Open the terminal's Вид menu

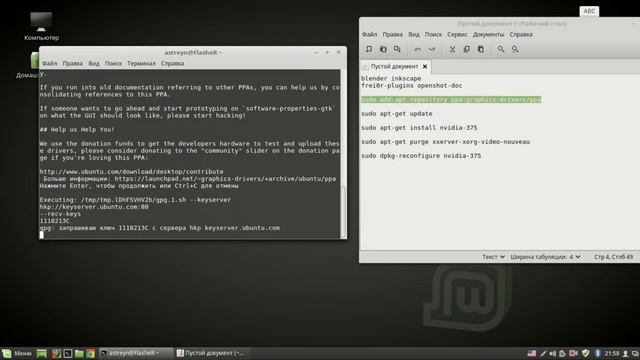pos(94,63)
